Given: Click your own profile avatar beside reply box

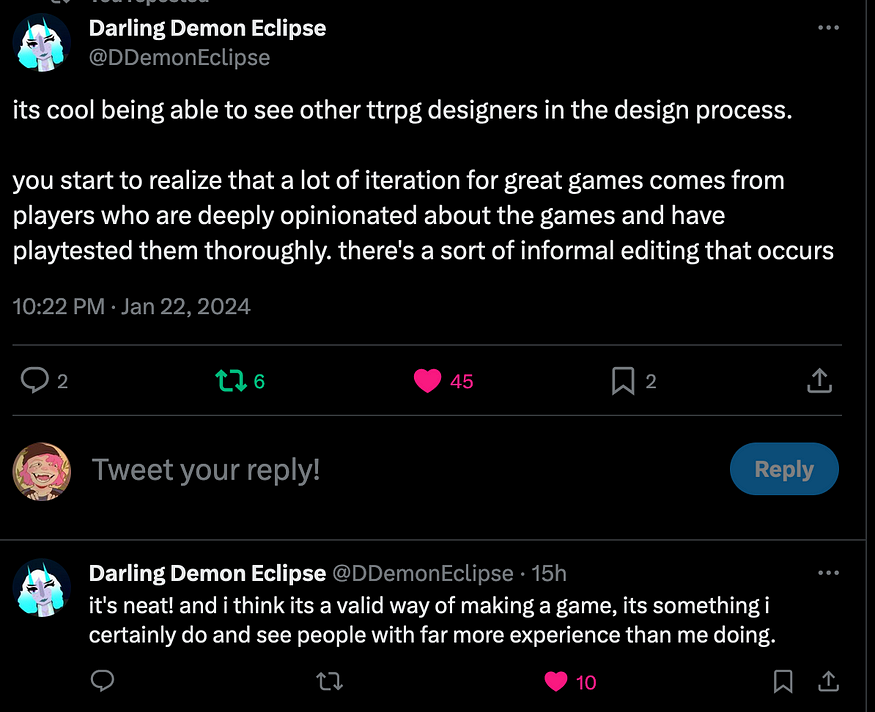Looking at the screenshot, I should tap(42, 472).
